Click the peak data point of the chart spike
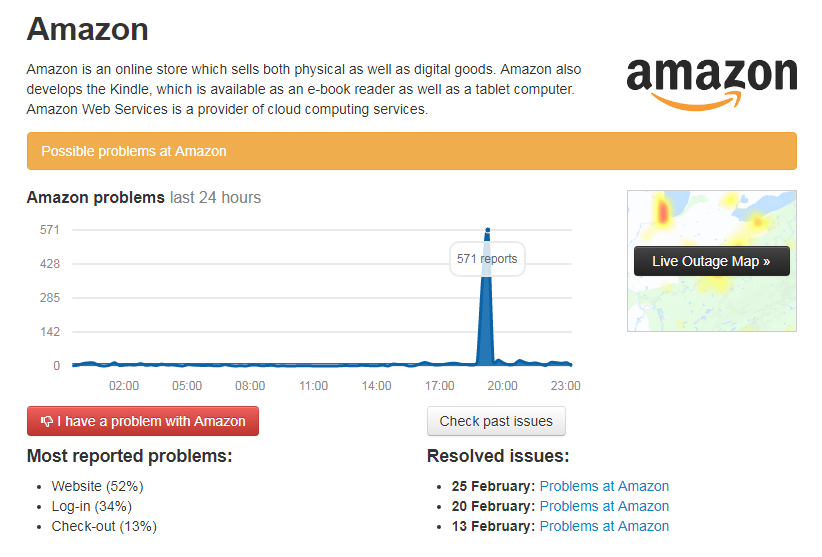This screenshot has height=557, width=822. click(487, 231)
